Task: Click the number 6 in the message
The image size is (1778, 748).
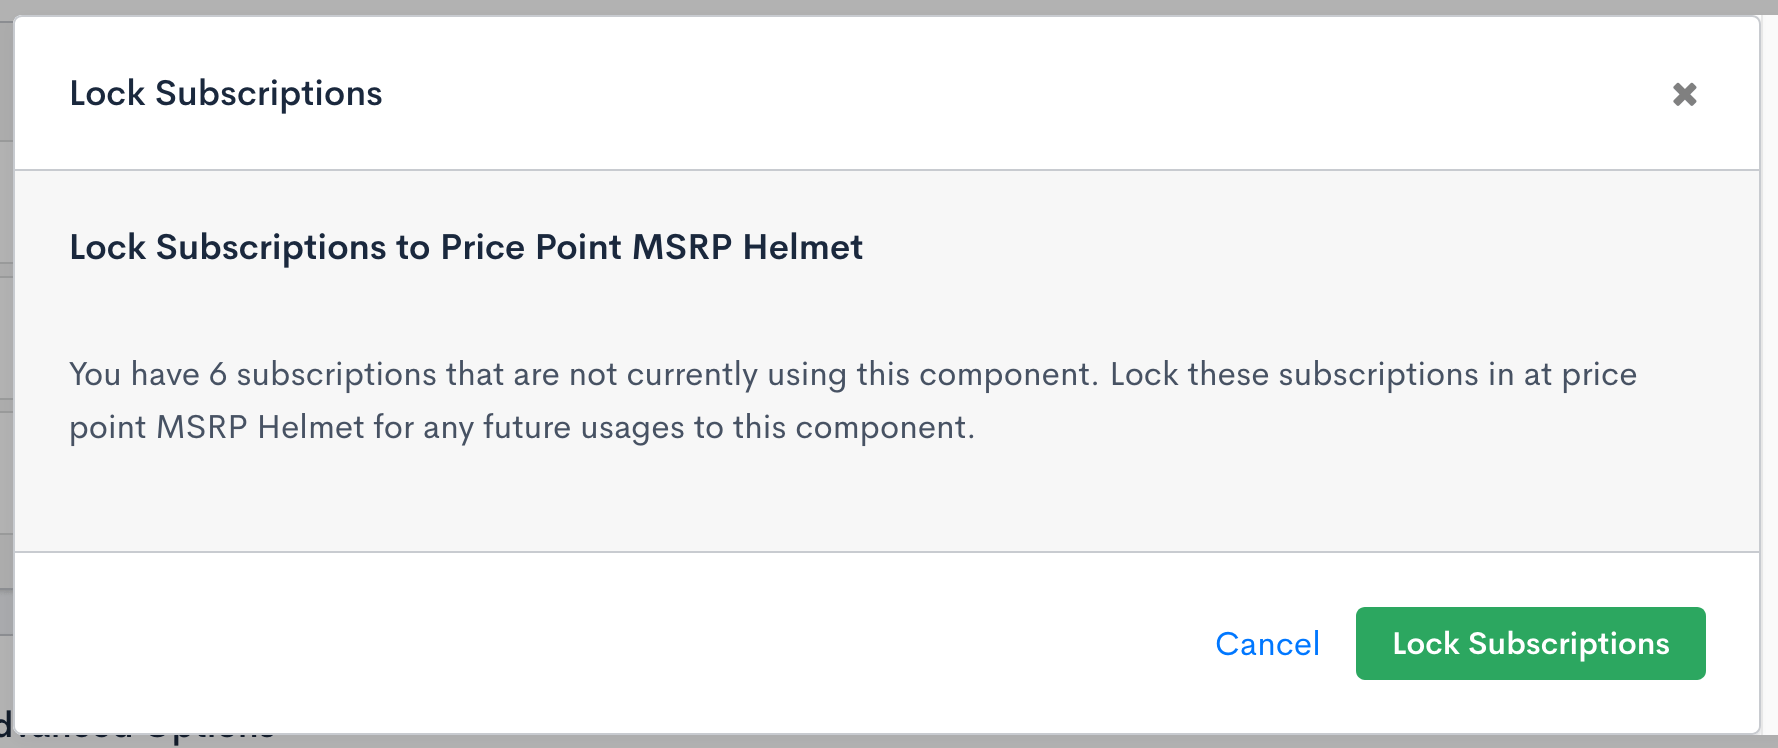Action: (218, 375)
